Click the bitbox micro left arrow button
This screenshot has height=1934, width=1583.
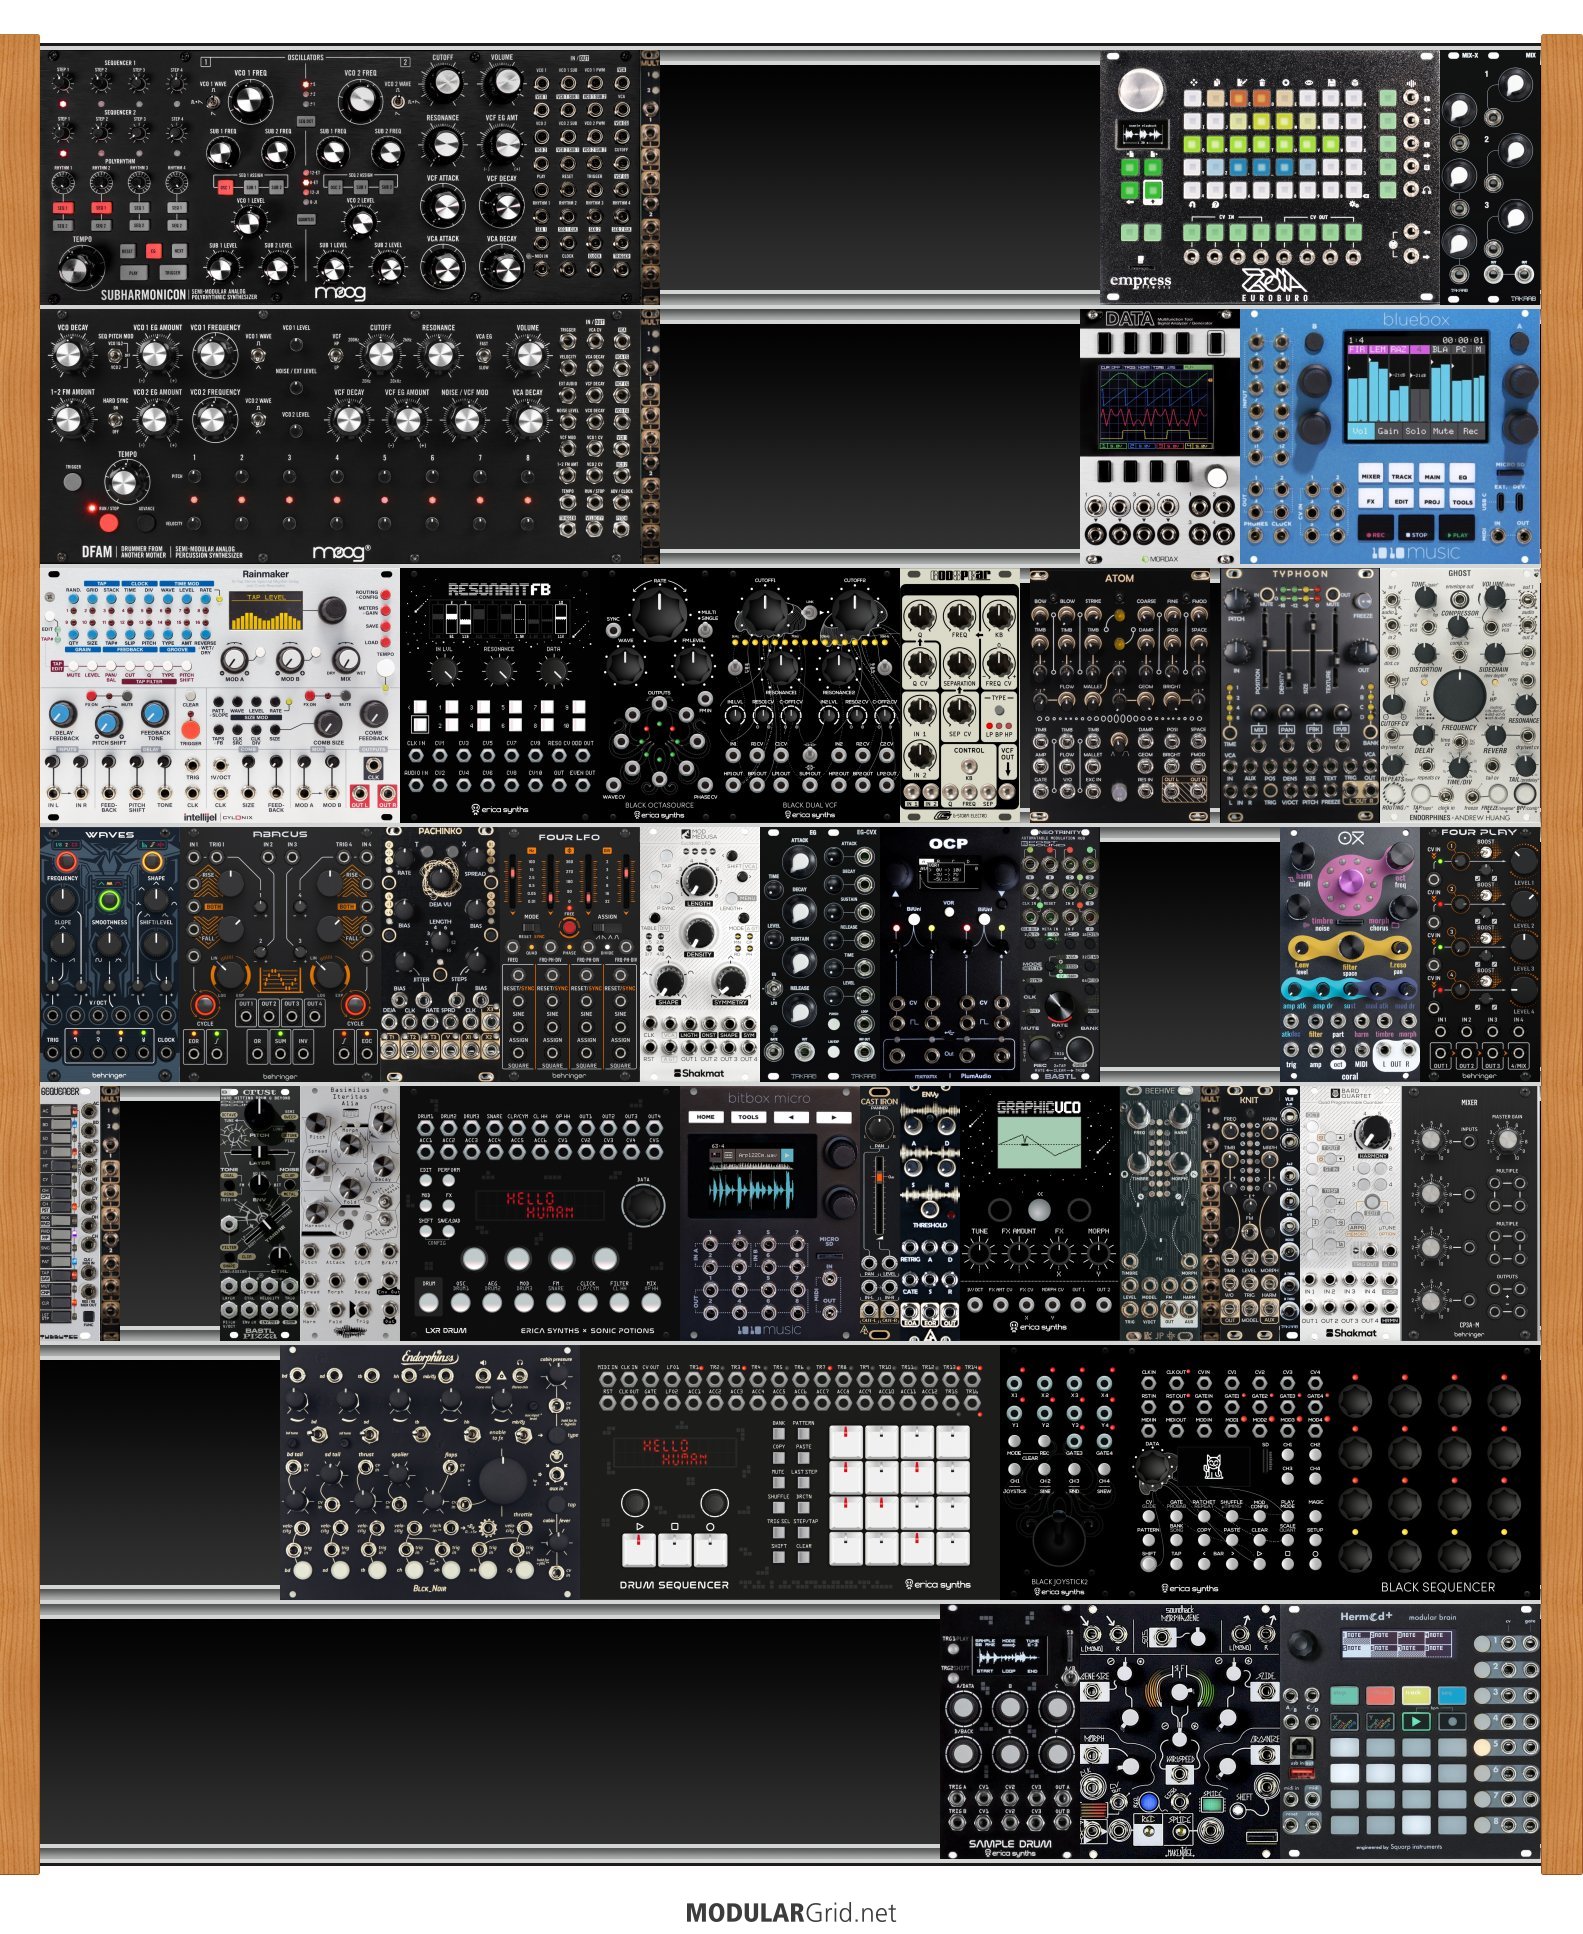click(x=791, y=1117)
